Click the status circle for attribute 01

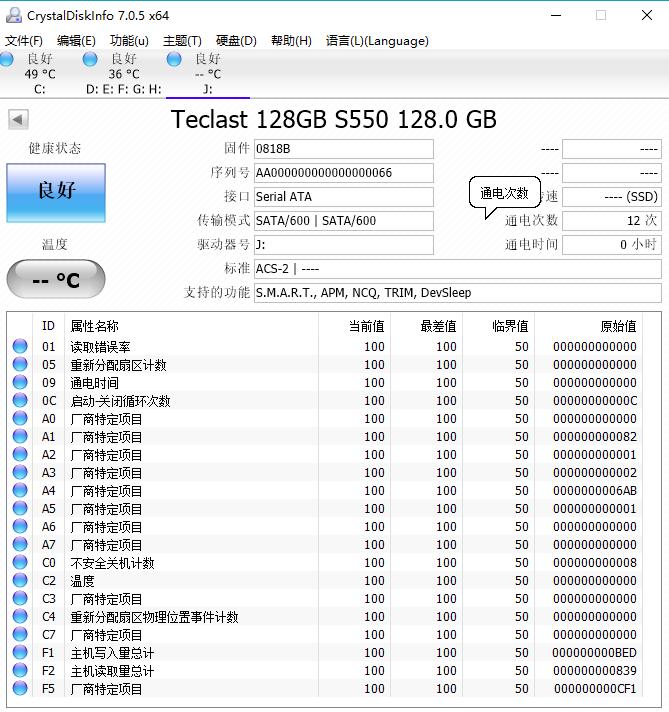click(x=20, y=346)
